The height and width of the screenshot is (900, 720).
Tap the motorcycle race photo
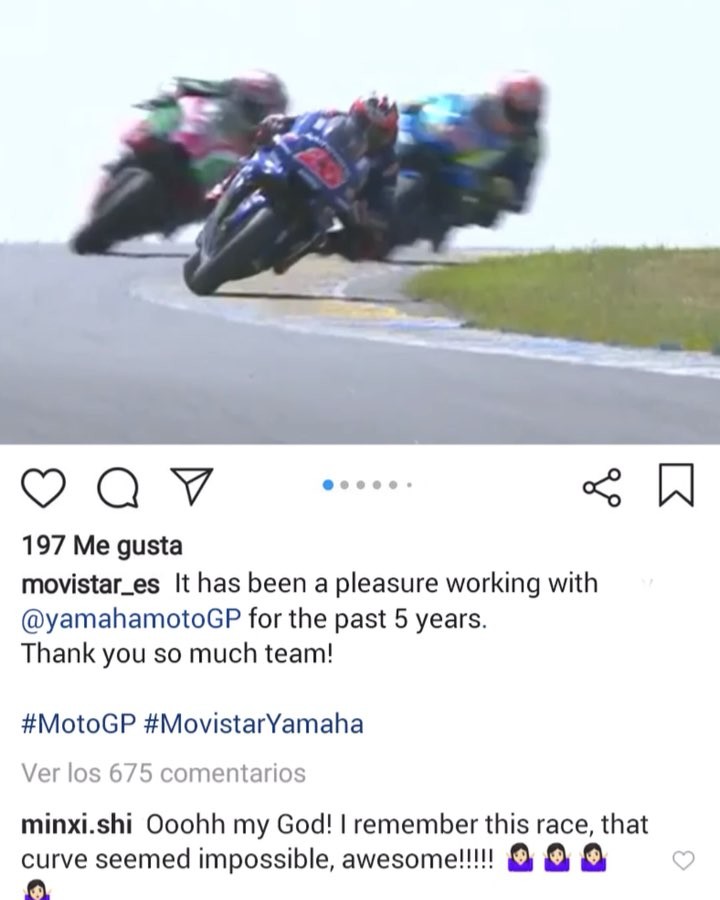pyautogui.click(x=360, y=222)
